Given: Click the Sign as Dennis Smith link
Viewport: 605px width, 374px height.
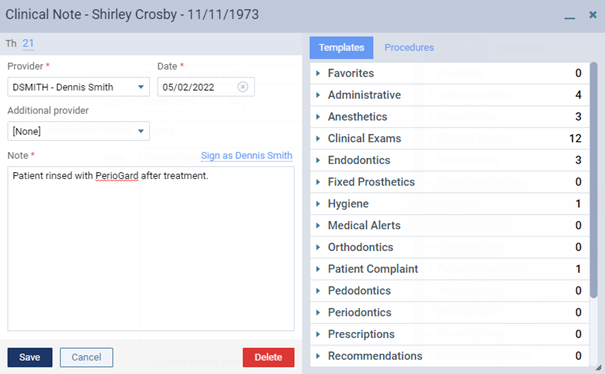Looking at the screenshot, I should 247,156.
